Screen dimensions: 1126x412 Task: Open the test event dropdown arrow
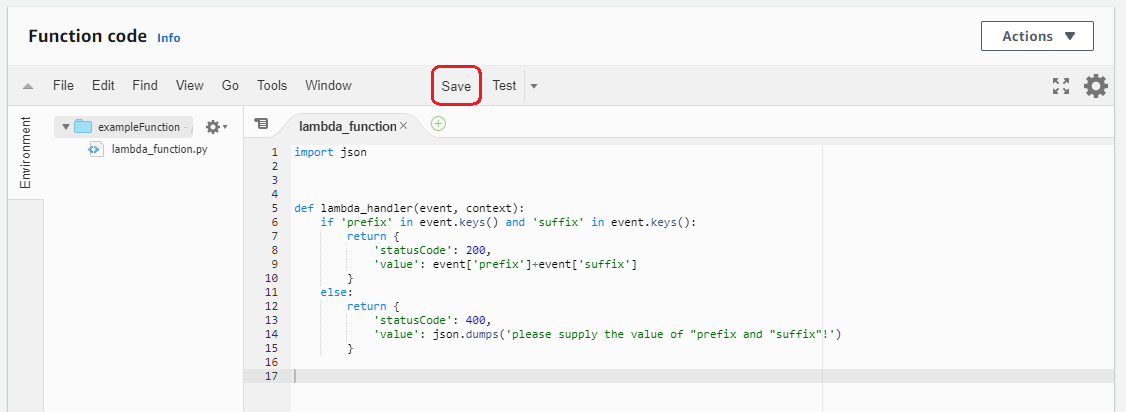point(534,86)
